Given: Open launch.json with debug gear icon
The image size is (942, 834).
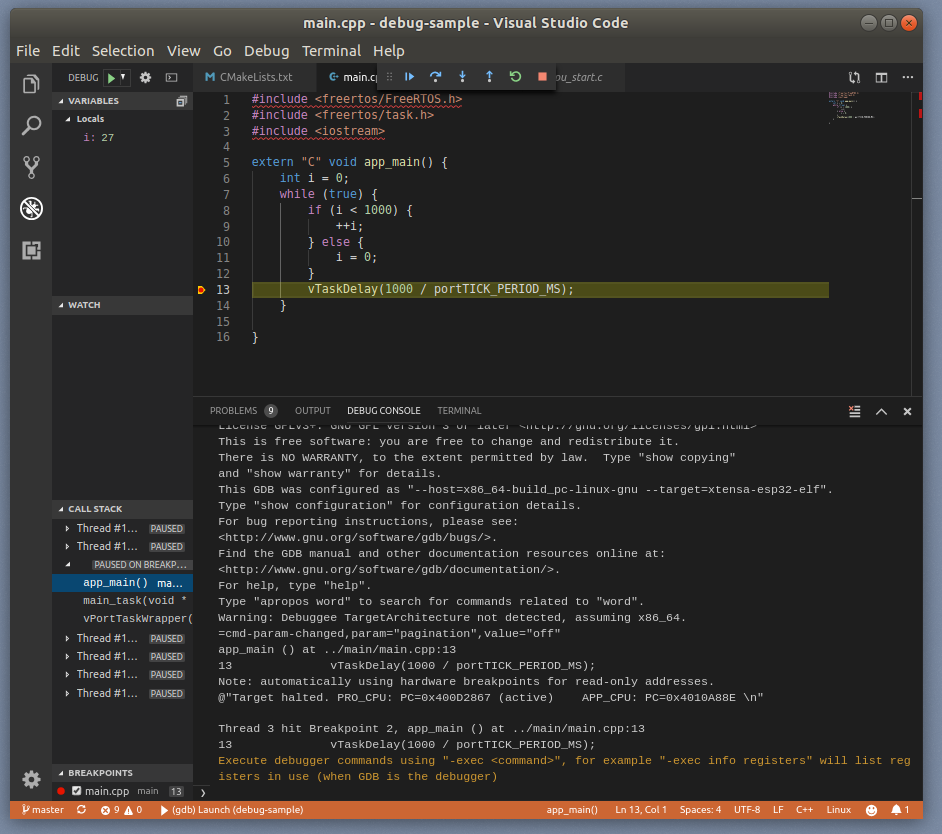Looking at the screenshot, I should tap(145, 78).
